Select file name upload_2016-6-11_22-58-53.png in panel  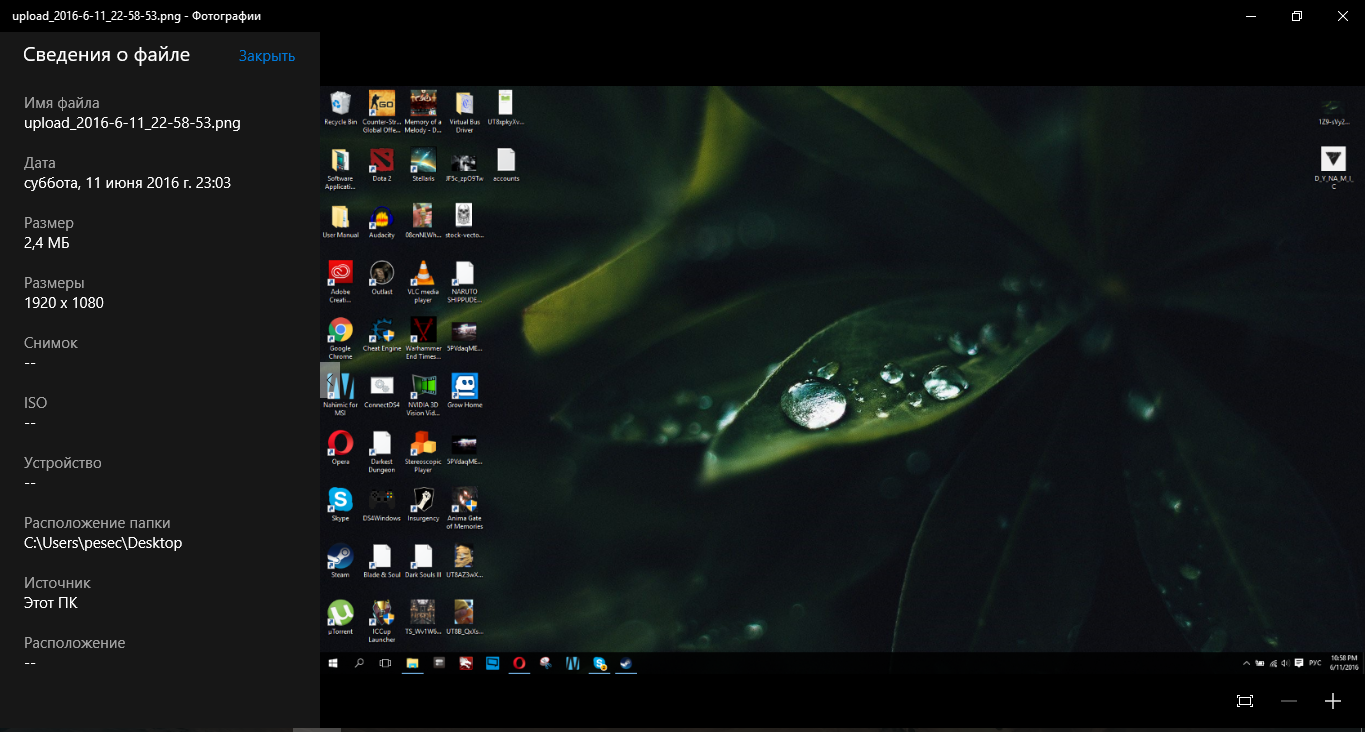(132, 123)
